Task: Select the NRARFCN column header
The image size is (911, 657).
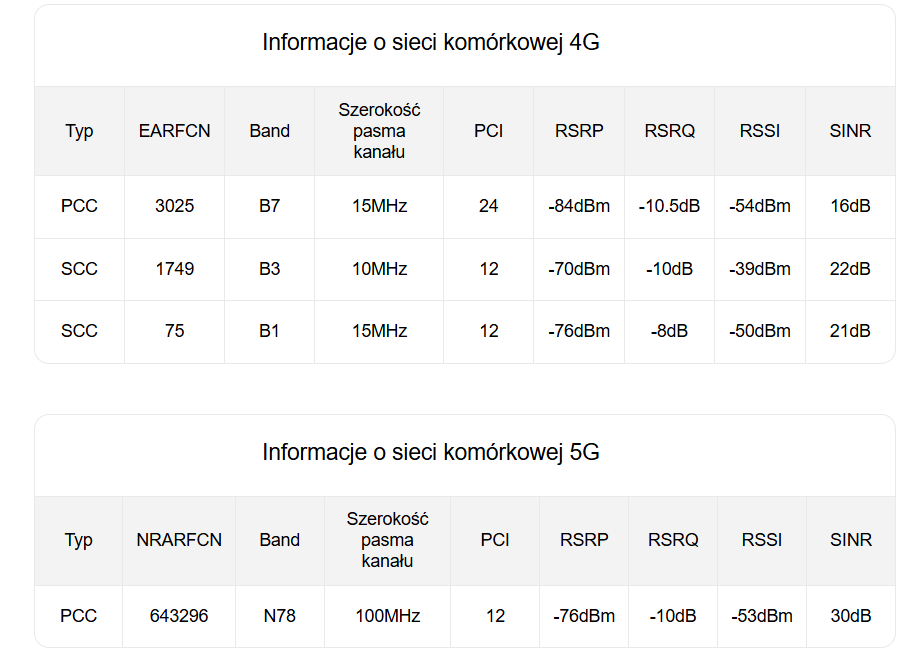Action: 179,540
